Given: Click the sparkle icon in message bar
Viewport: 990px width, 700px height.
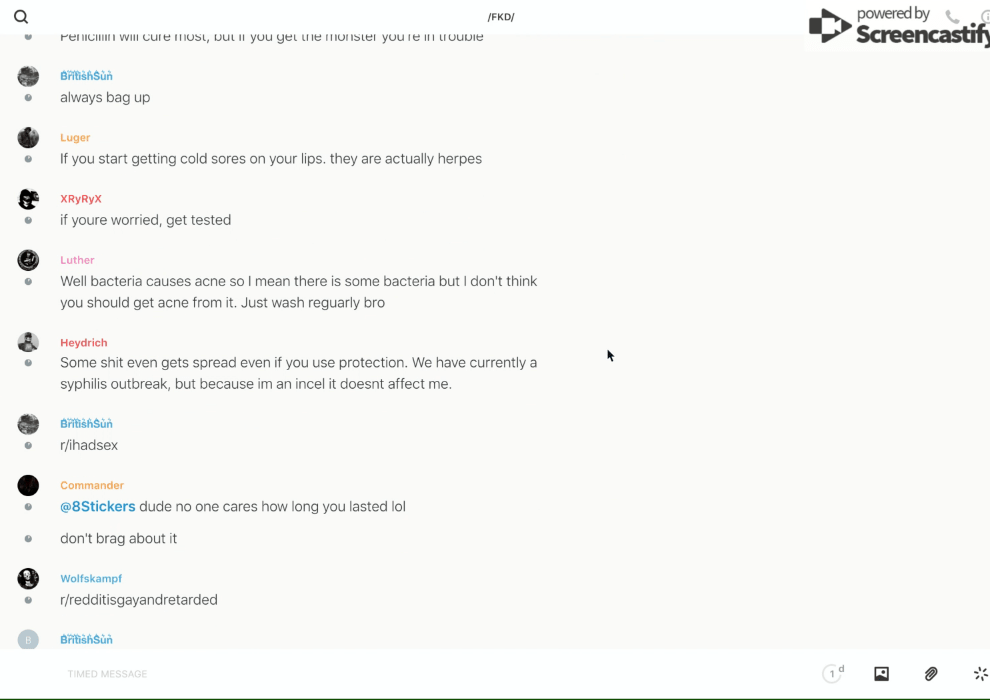Looking at the screenshot, I should tap(980, 674).
